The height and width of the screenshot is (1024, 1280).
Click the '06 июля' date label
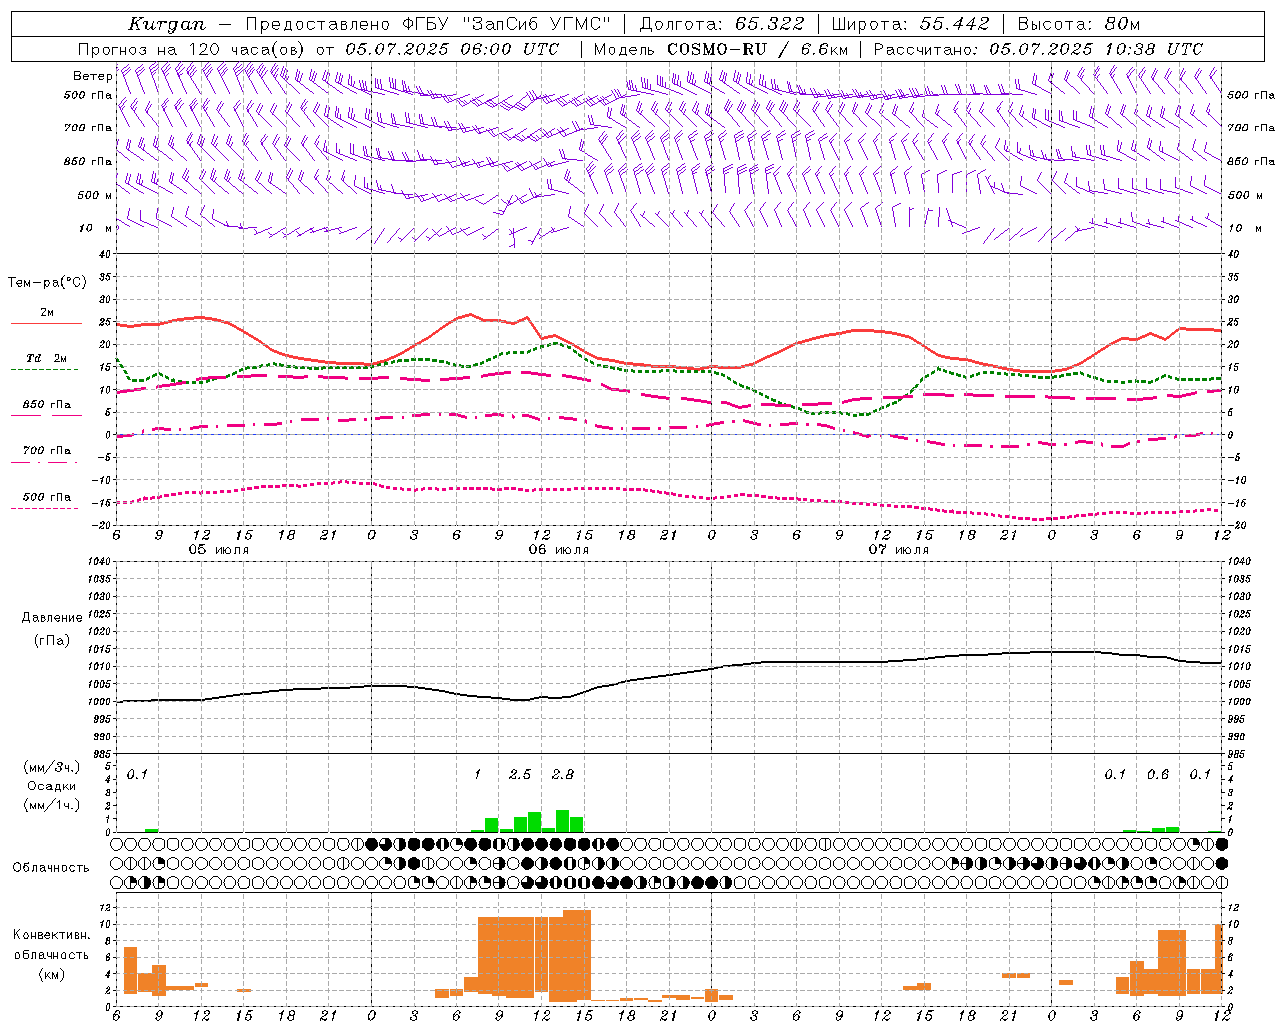[559, 550]
